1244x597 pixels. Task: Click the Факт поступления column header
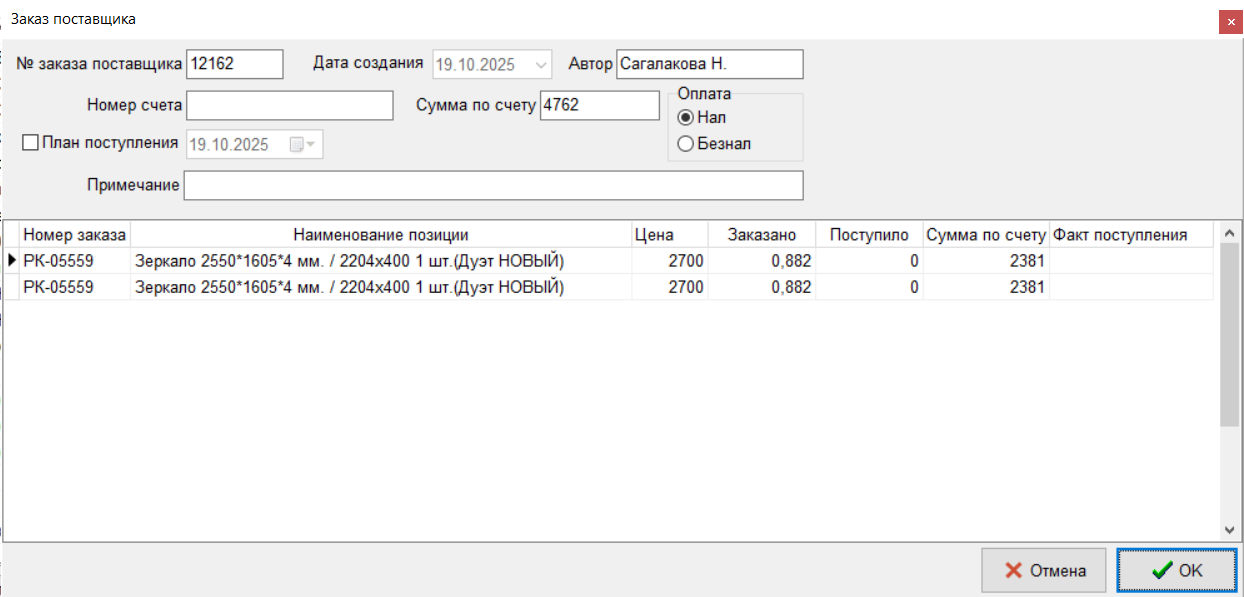pos(1120,235)
